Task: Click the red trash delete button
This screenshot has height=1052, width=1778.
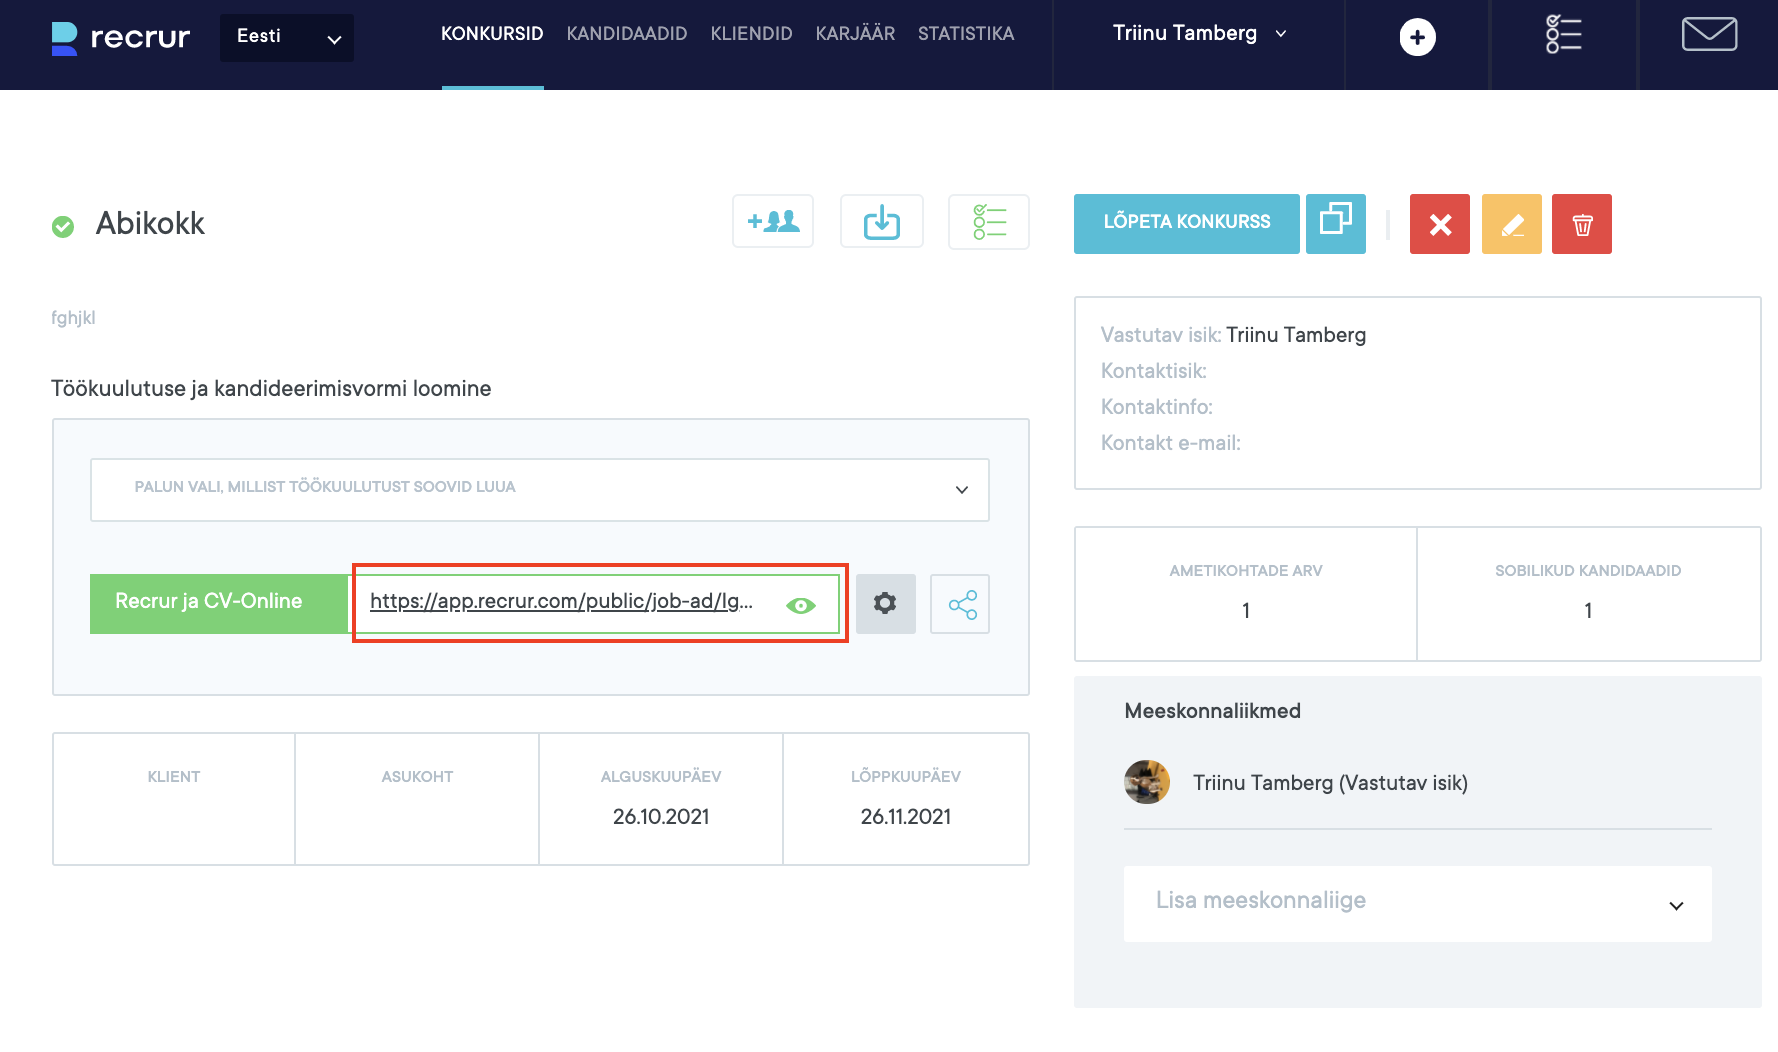Action: tap(1581, 224)
